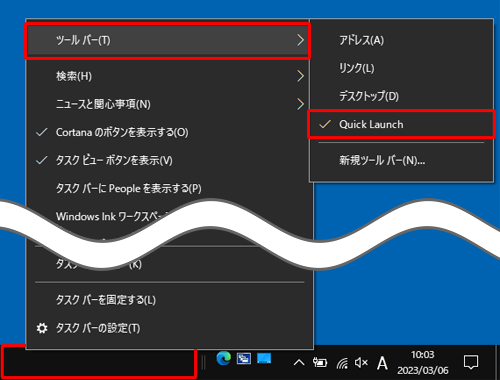Viewport: 500px width, 380px height.
Task: Open the clock showing 10:03
Action: click(x=423, y=363)
